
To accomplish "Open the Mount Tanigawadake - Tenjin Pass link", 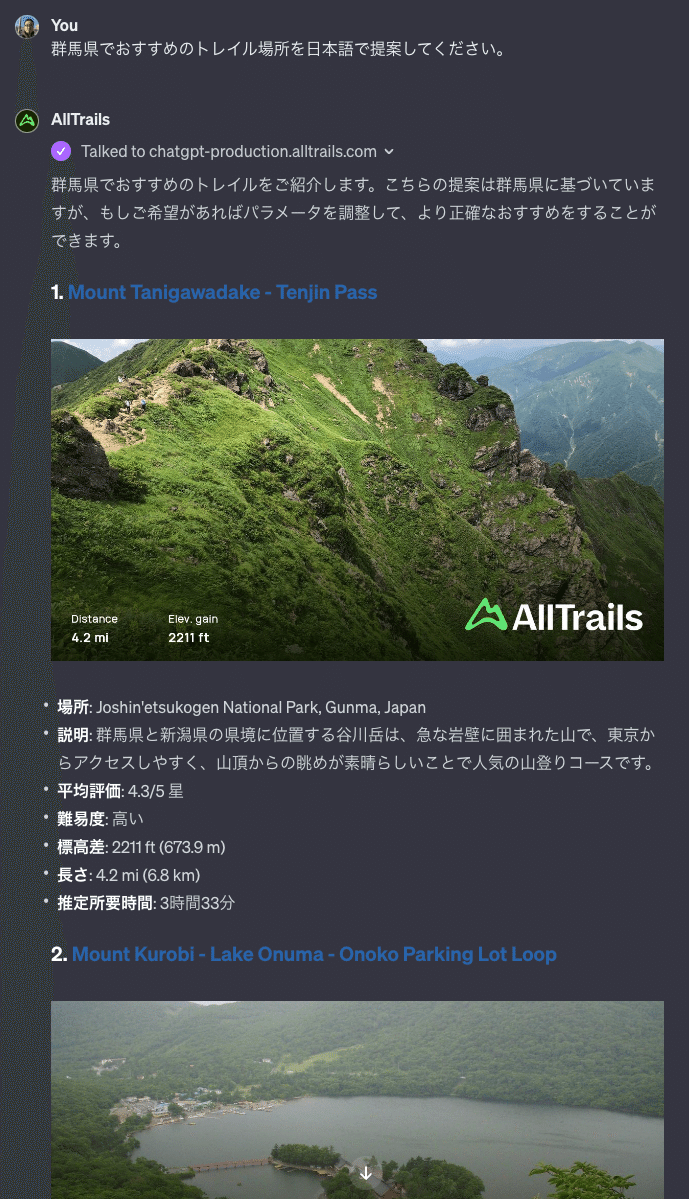I will tap(223, 292).
